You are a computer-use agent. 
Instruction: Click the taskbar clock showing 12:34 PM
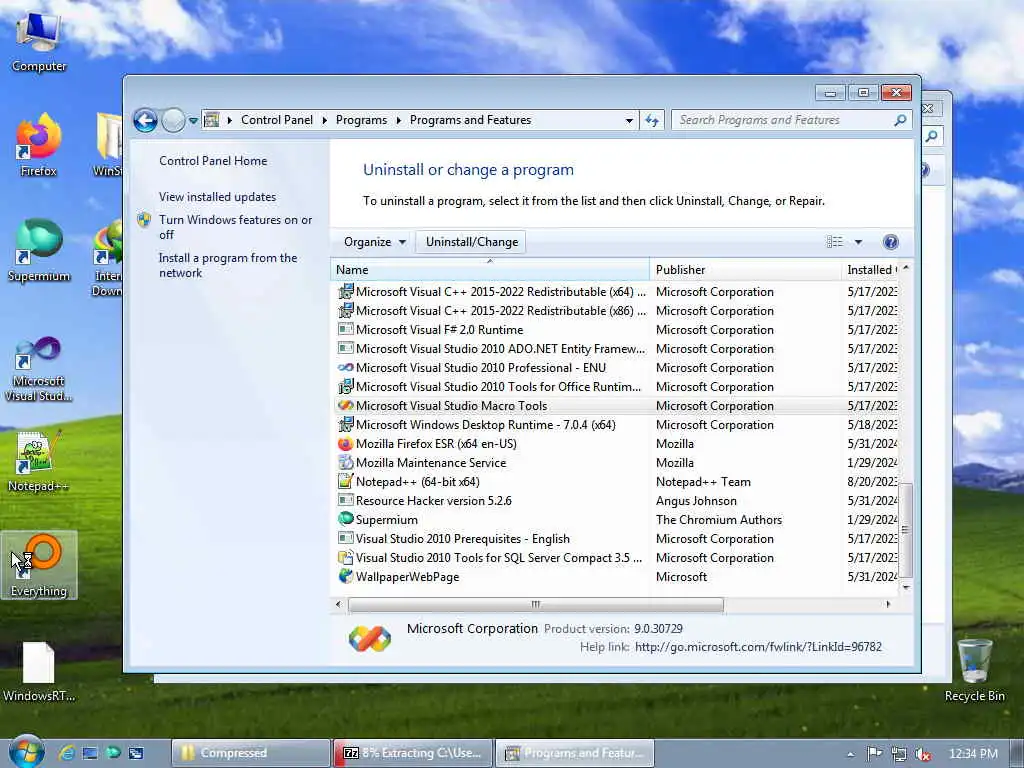pos(972,754)
